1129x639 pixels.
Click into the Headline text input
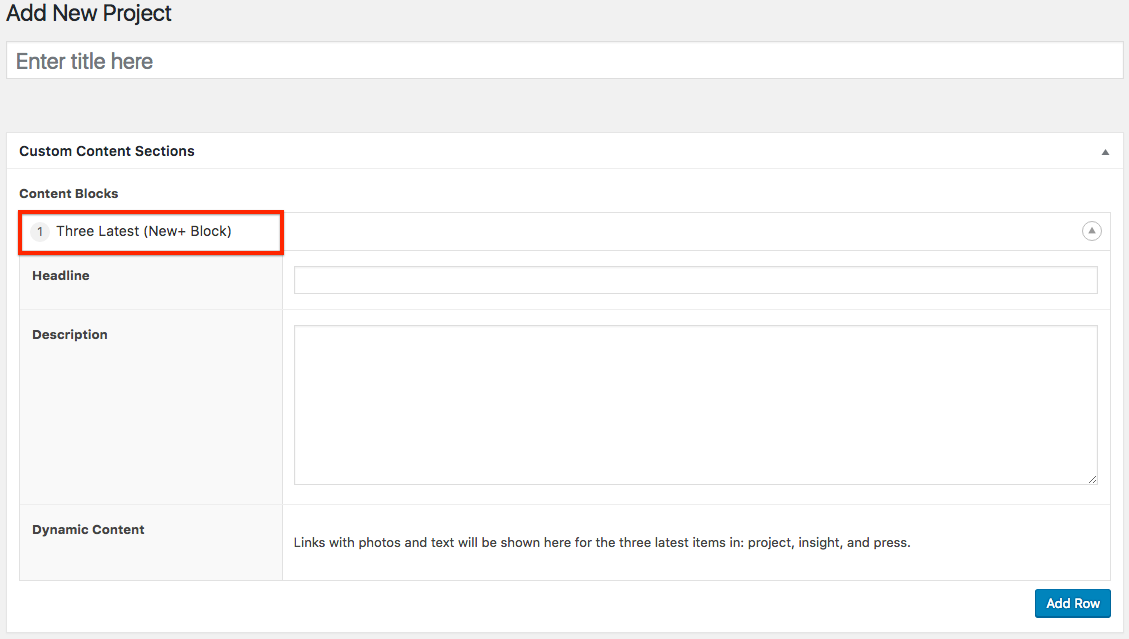coord(695,280)
